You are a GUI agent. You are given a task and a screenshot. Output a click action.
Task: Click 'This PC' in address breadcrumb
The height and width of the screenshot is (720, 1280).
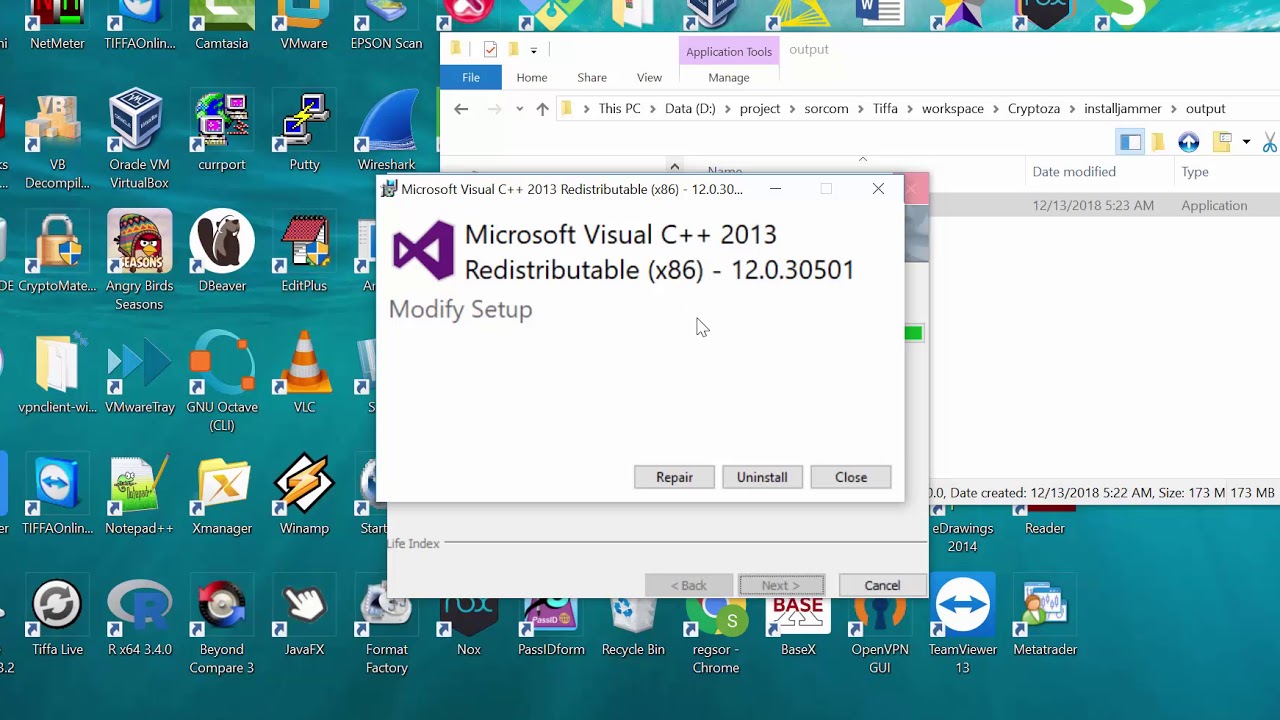(619, 109)
